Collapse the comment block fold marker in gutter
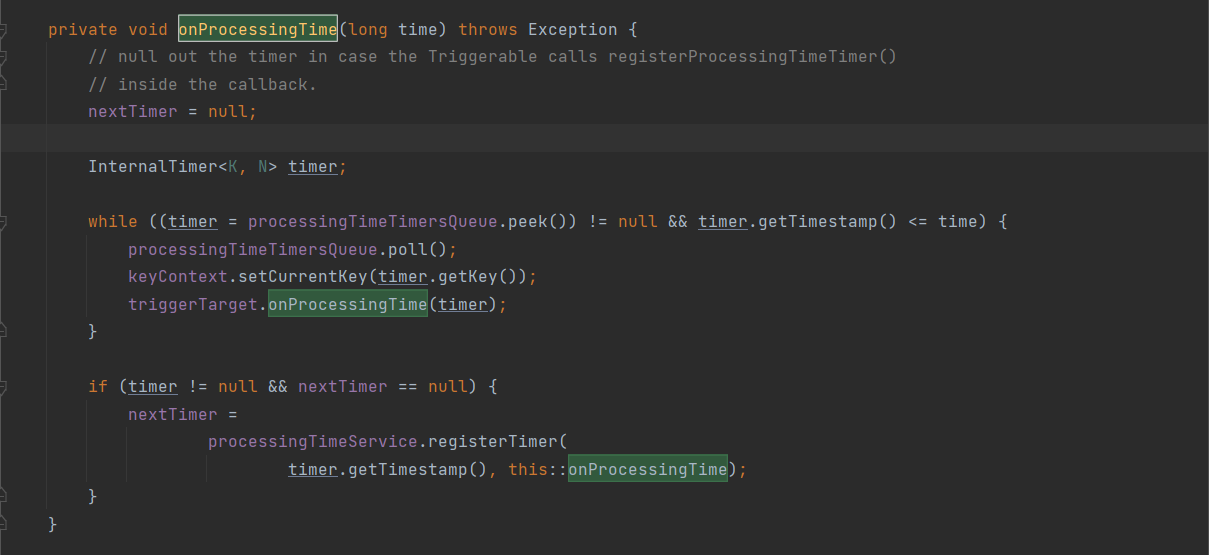This screenshot has width=1209, height=555. (3, 57)
